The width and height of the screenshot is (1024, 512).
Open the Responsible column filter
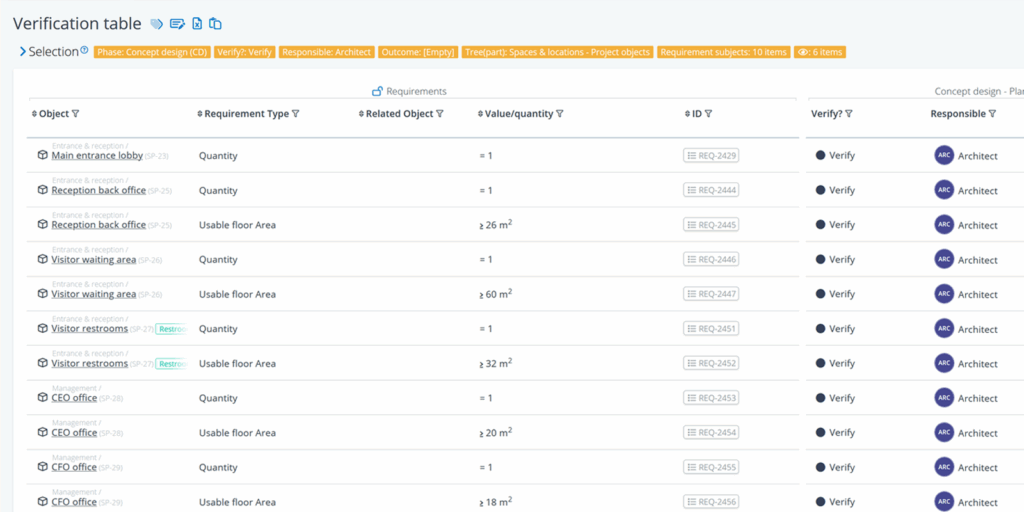(992, 114)
